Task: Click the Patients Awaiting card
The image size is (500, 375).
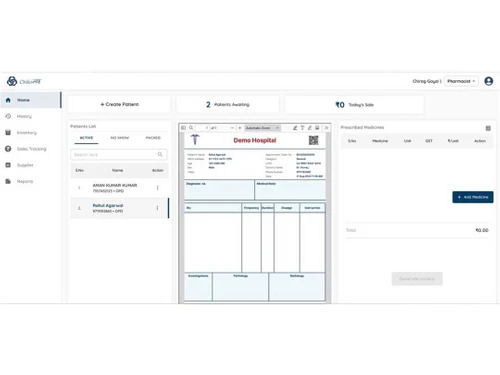Action: [x=228, y=105]
